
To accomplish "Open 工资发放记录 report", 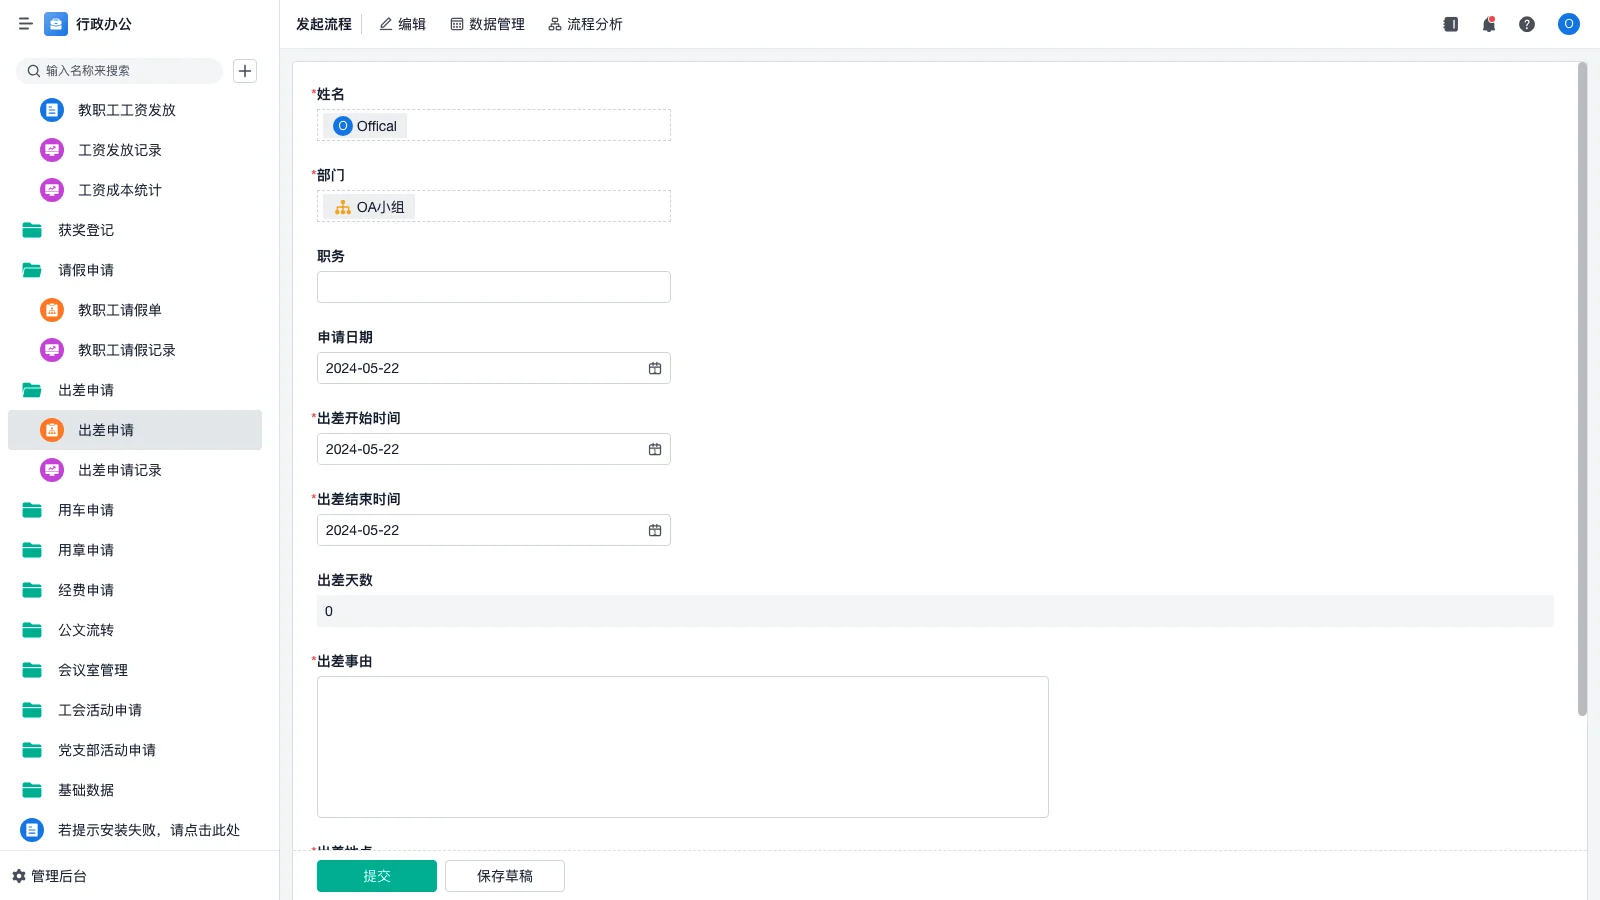I will 135,150.
